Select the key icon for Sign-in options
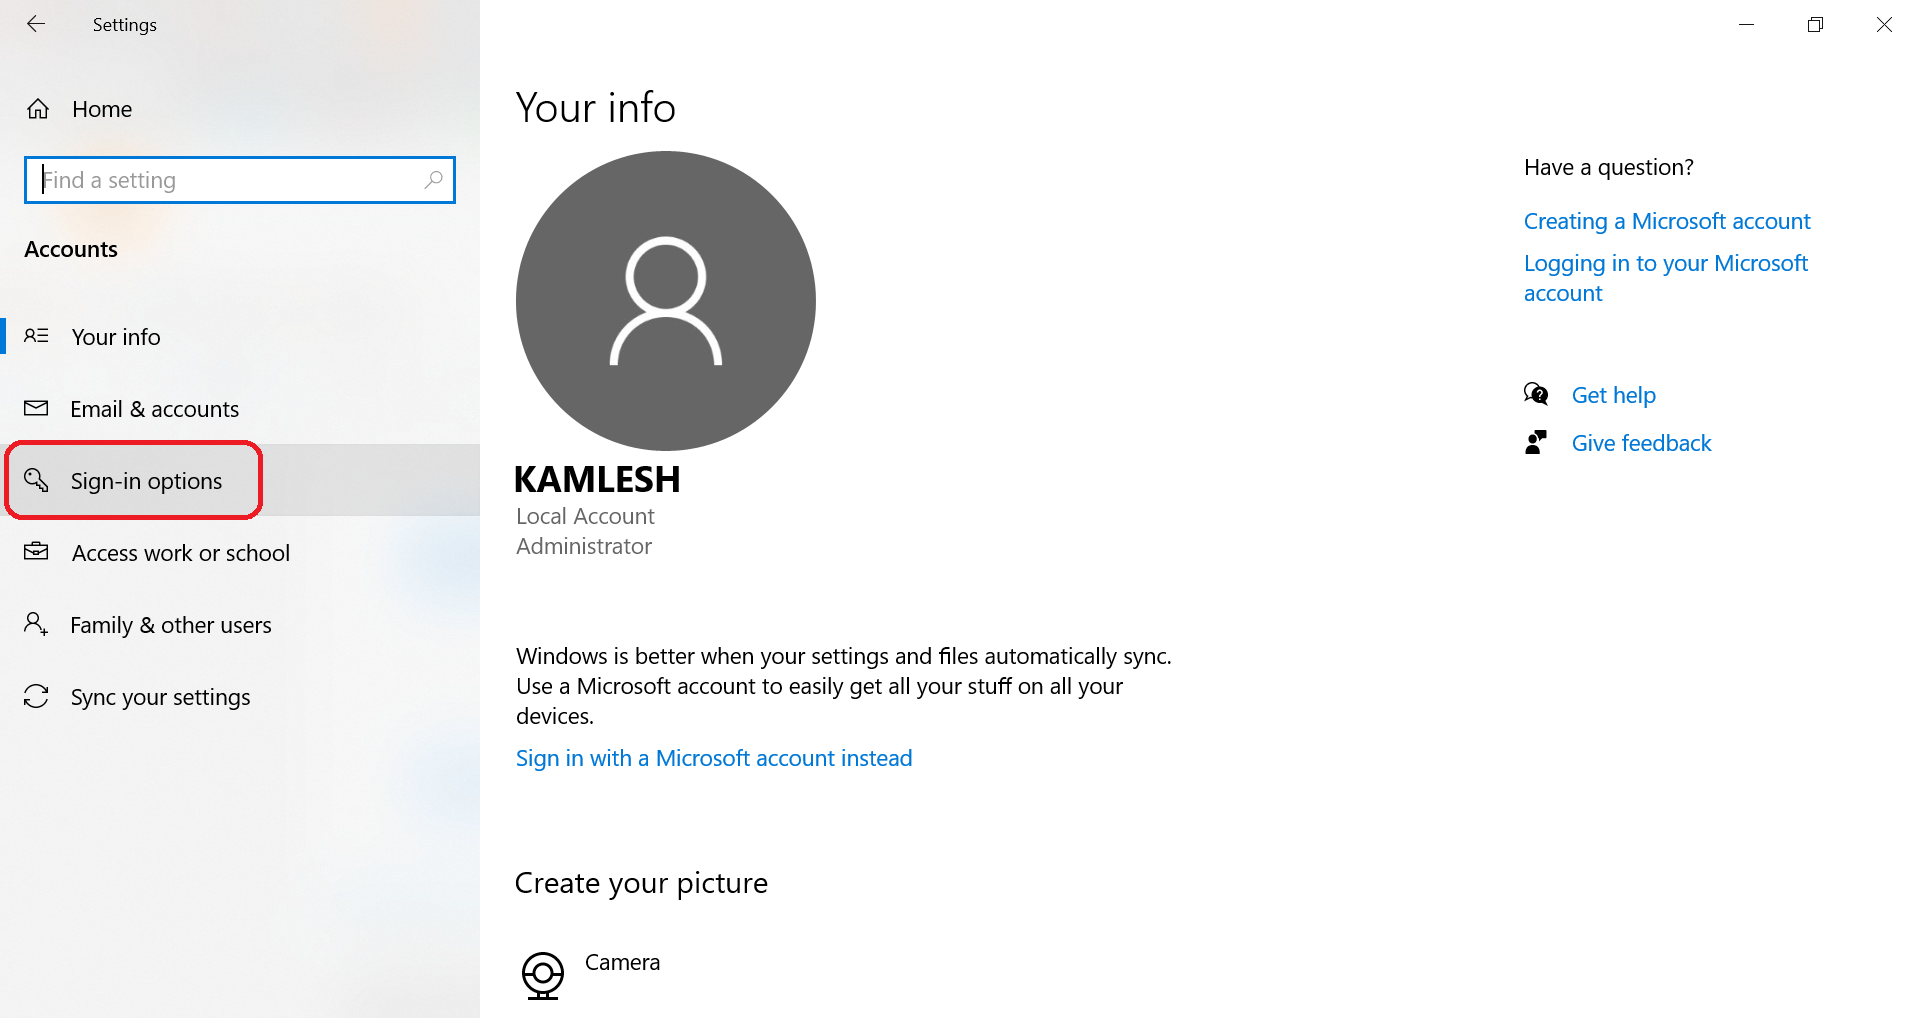The height and width of the screenshot is (1018, 1920). click(37, 481)
